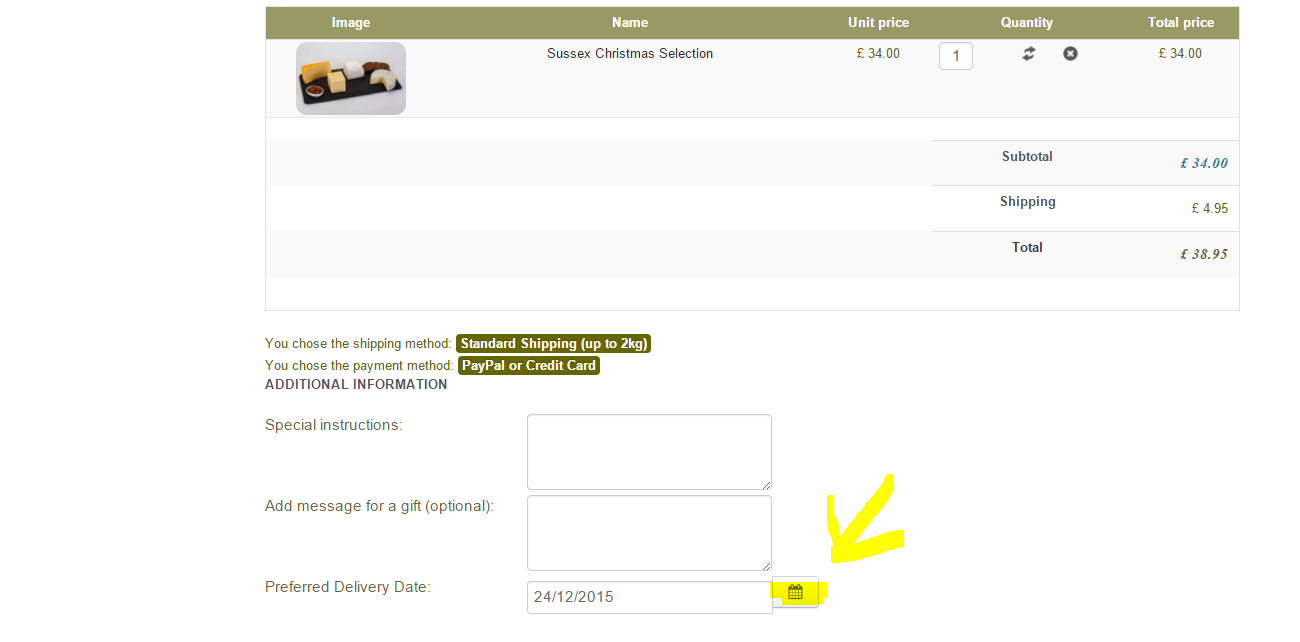The width and height of the screenshot is (1300, 642).
Task: Click the Shipping cost £ 4.95
Action: [x=1210, y=209]
